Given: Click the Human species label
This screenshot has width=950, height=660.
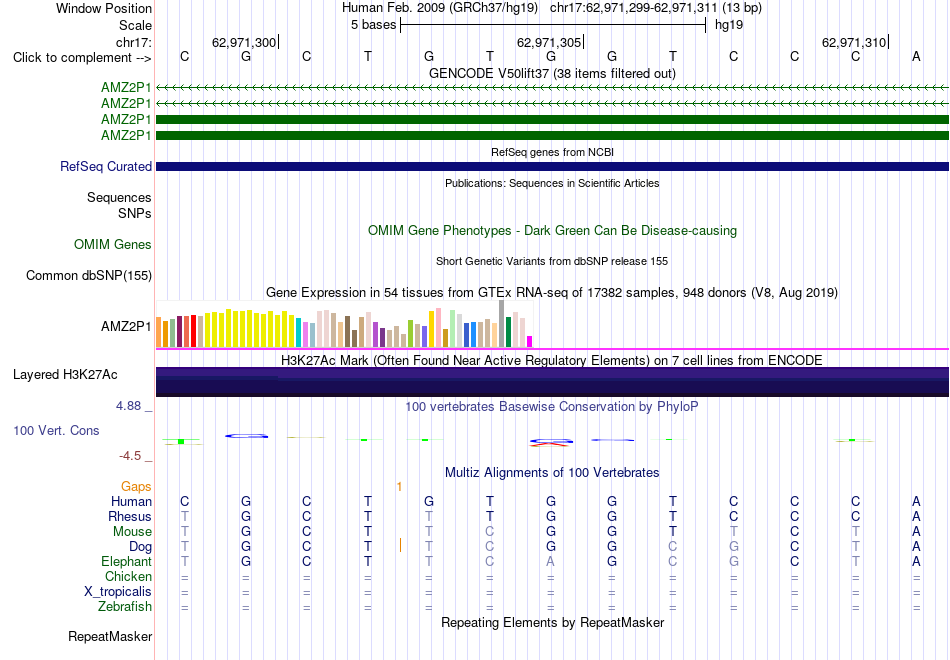Looking at the screenshot, I should click(131, 501).
